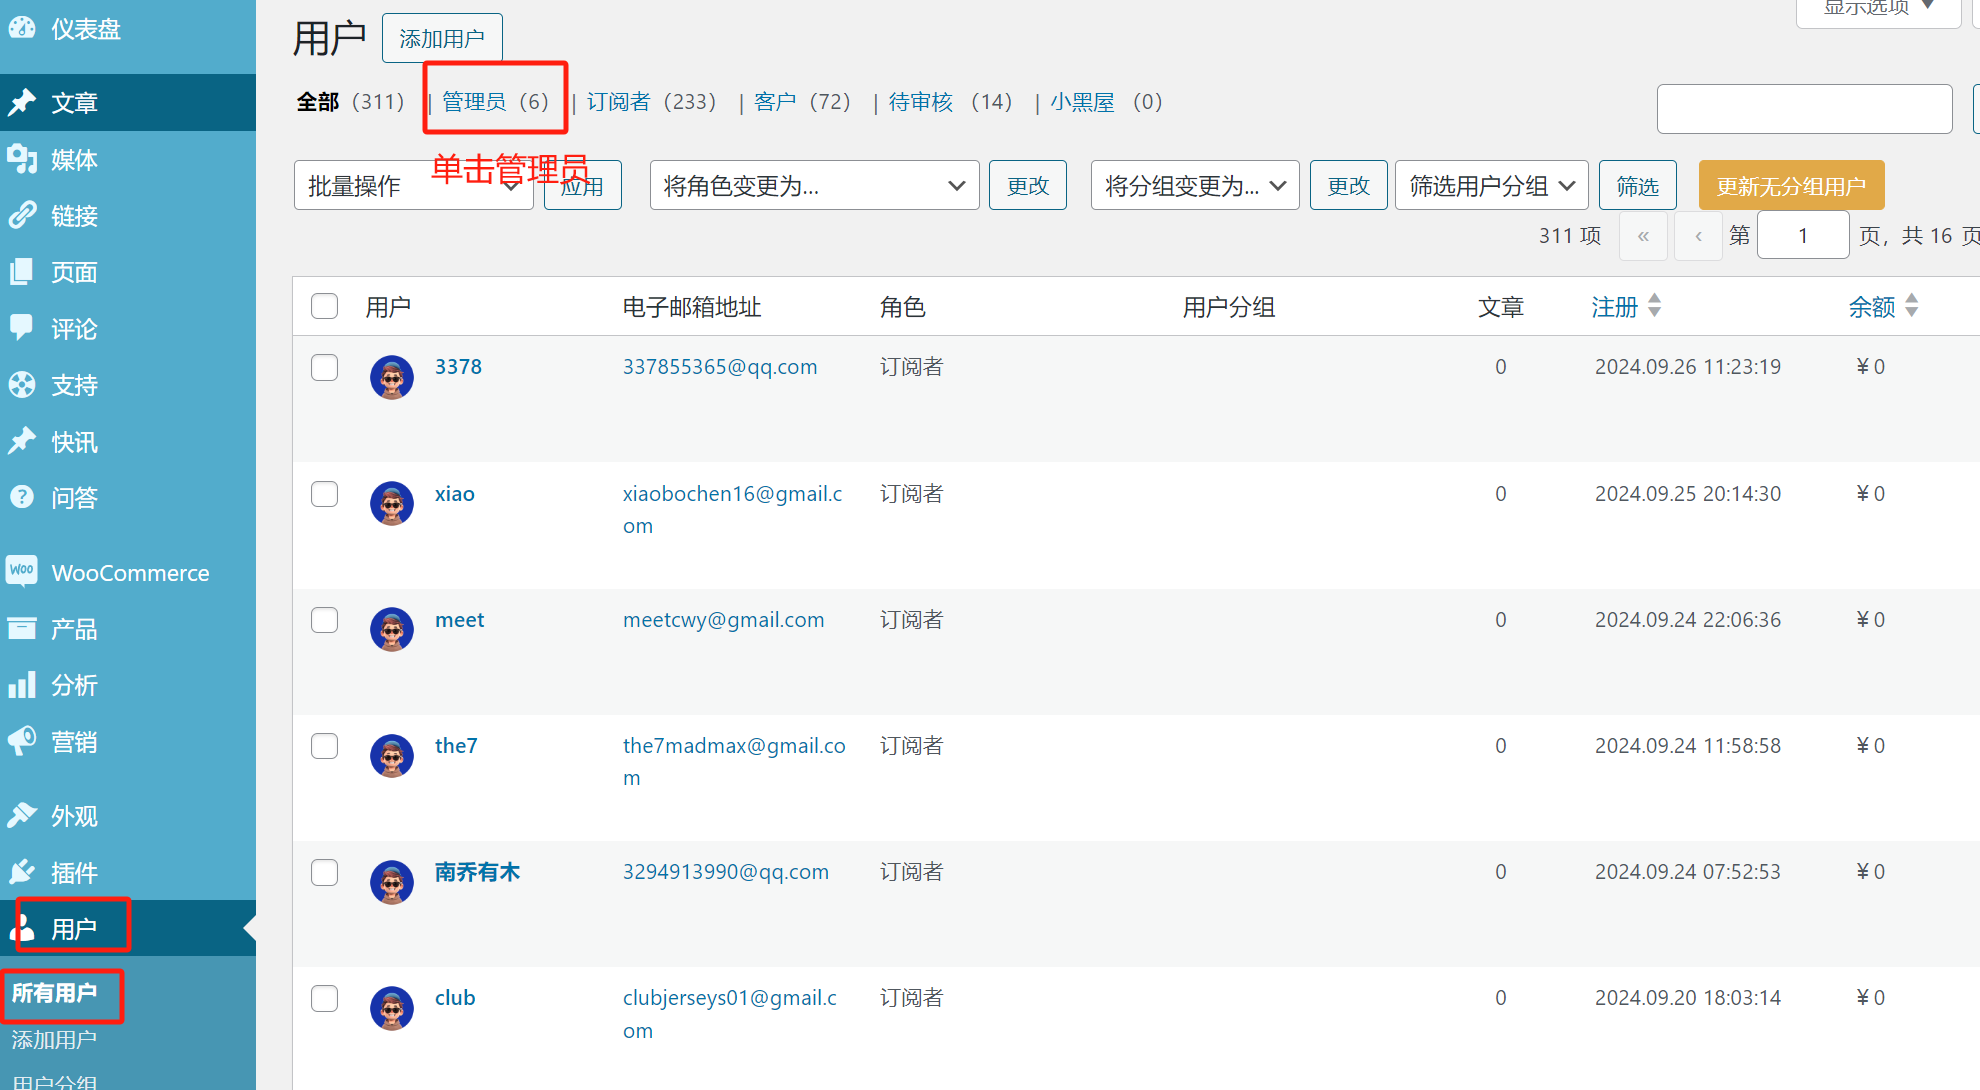
Task: Click the WooCommerce sidebar icon
Action: [22, 572]
